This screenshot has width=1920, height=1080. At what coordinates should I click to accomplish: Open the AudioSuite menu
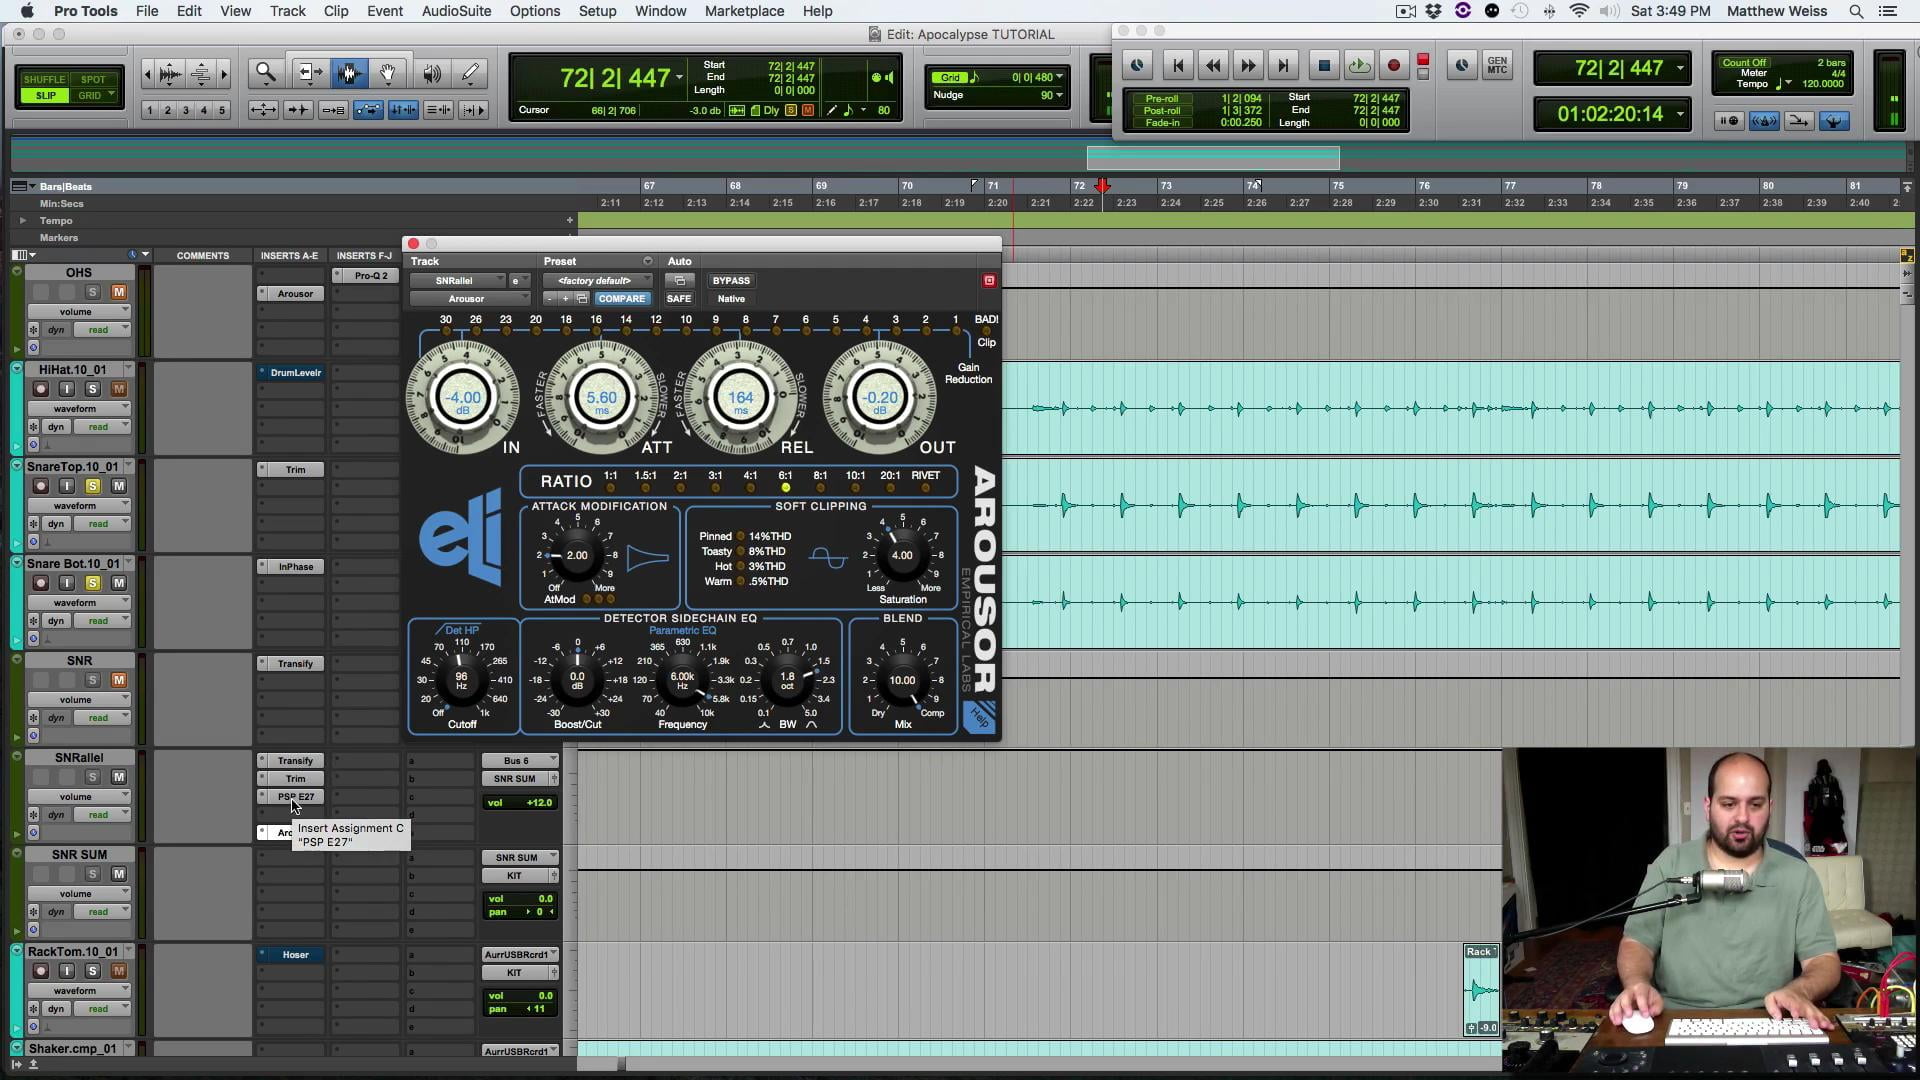455,11
